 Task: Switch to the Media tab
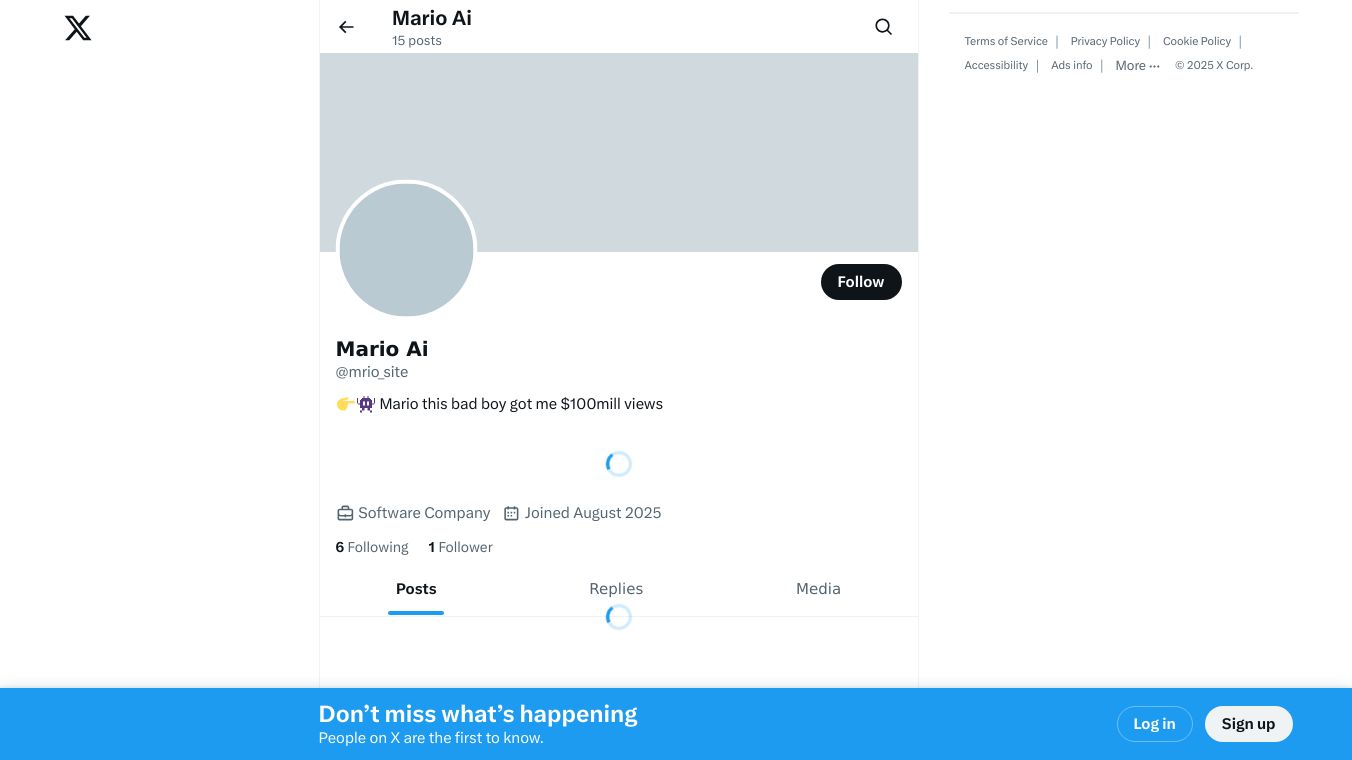818,589
